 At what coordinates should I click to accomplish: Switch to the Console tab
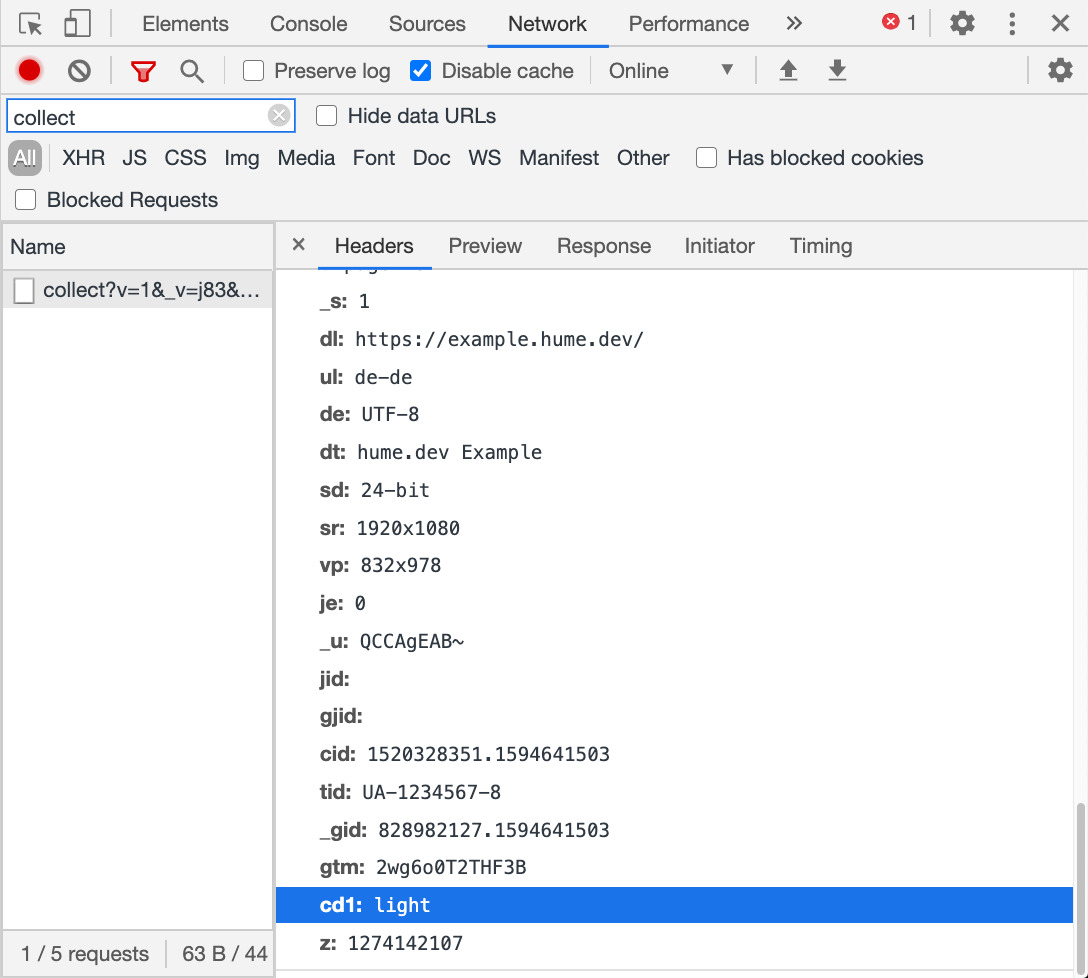click(x=308, y=24)
